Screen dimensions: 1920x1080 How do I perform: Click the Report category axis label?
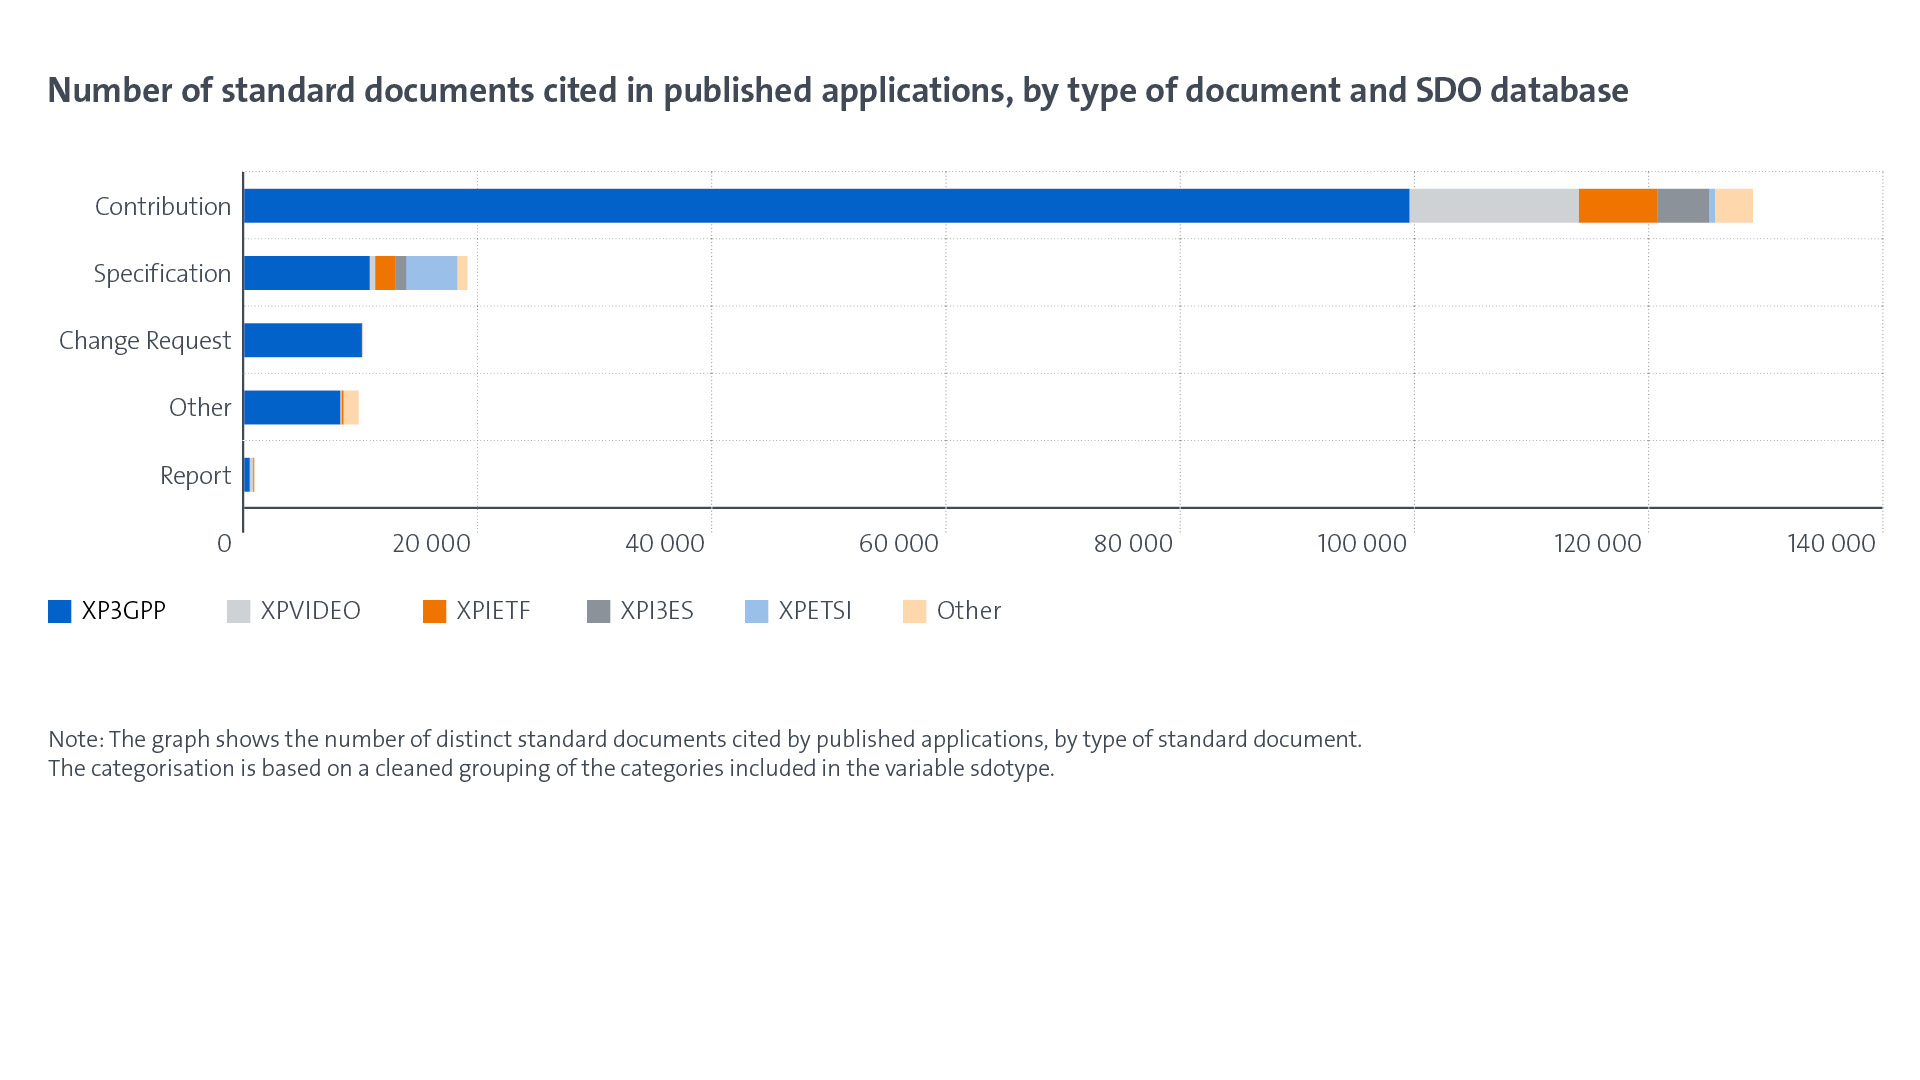click(195, 475)
